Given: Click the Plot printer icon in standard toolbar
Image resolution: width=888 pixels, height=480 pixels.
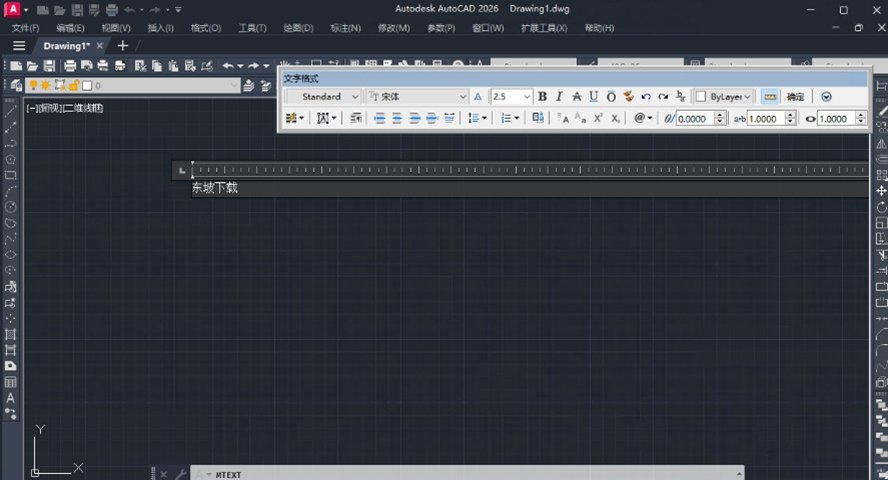Looking at the screenshot, I should pyautogui.click(x=70, y=66).
